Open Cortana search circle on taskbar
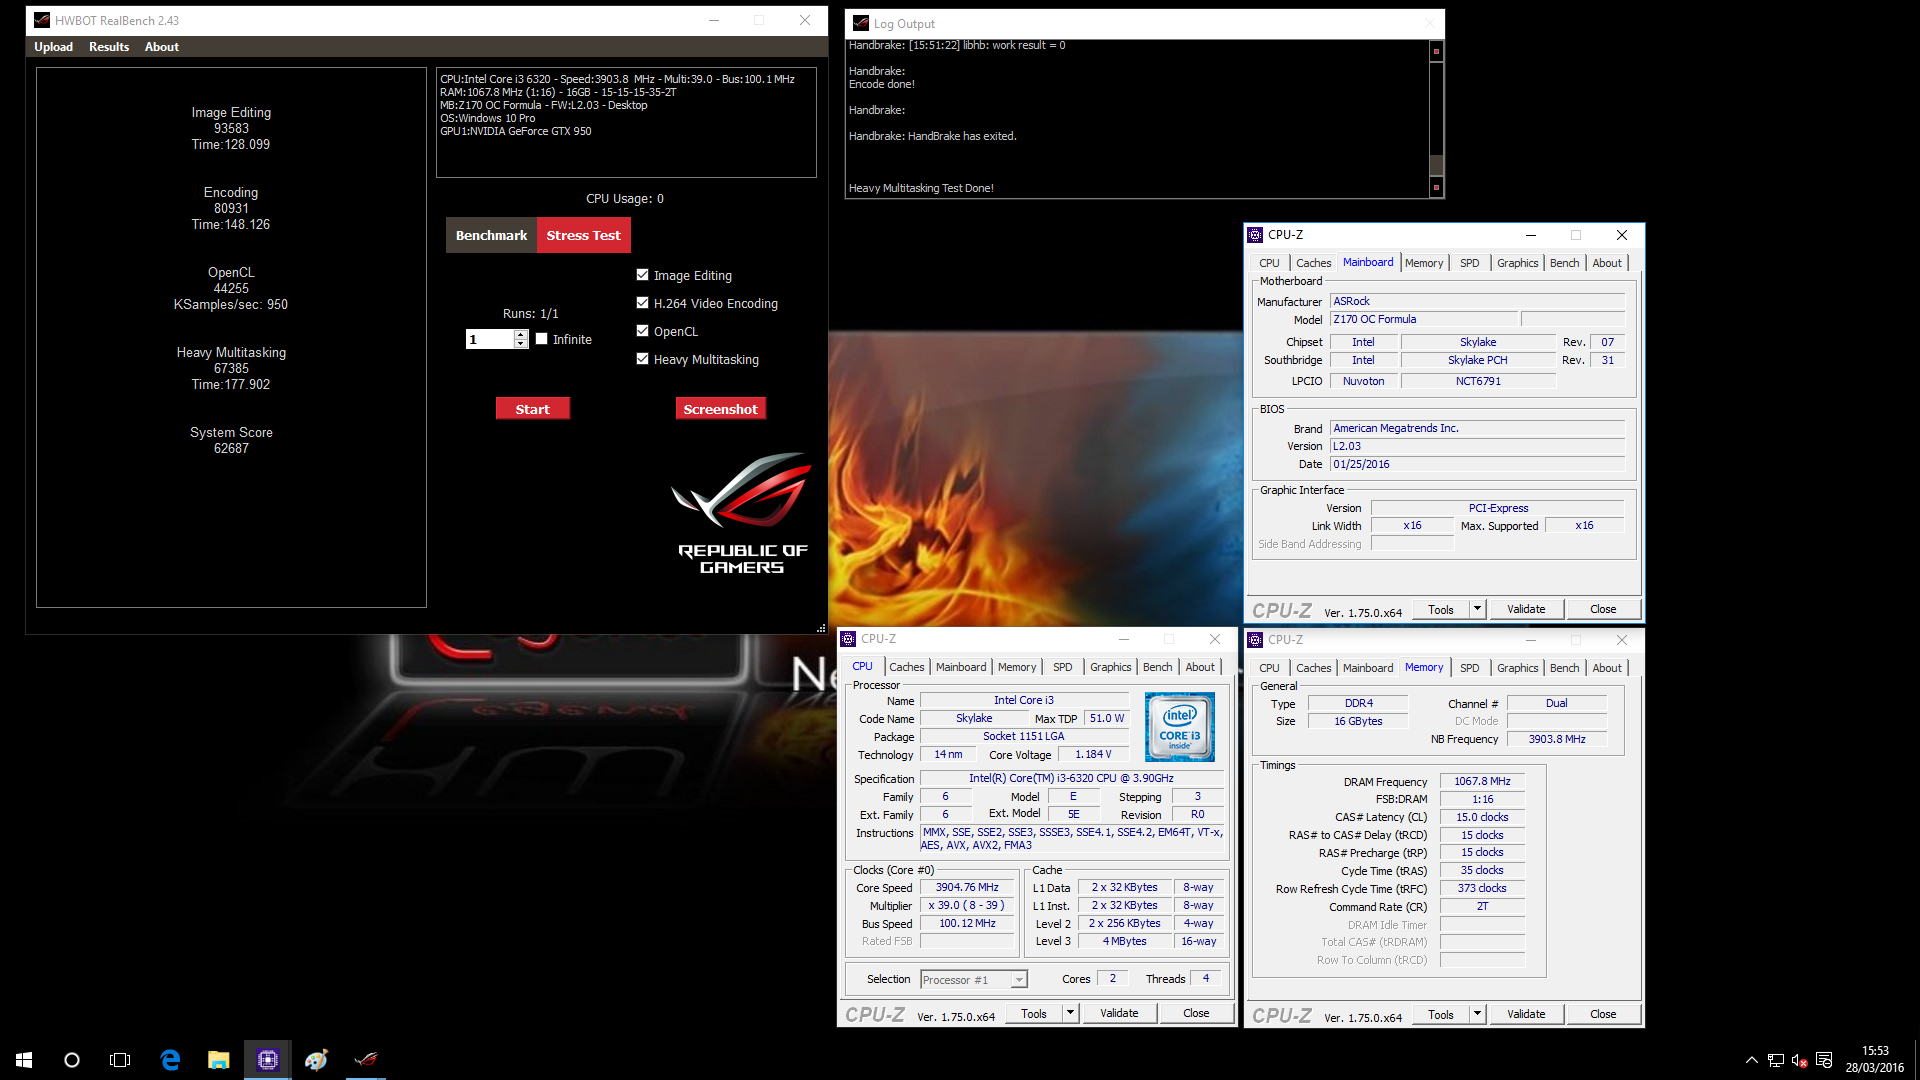 coord(72,1060)
